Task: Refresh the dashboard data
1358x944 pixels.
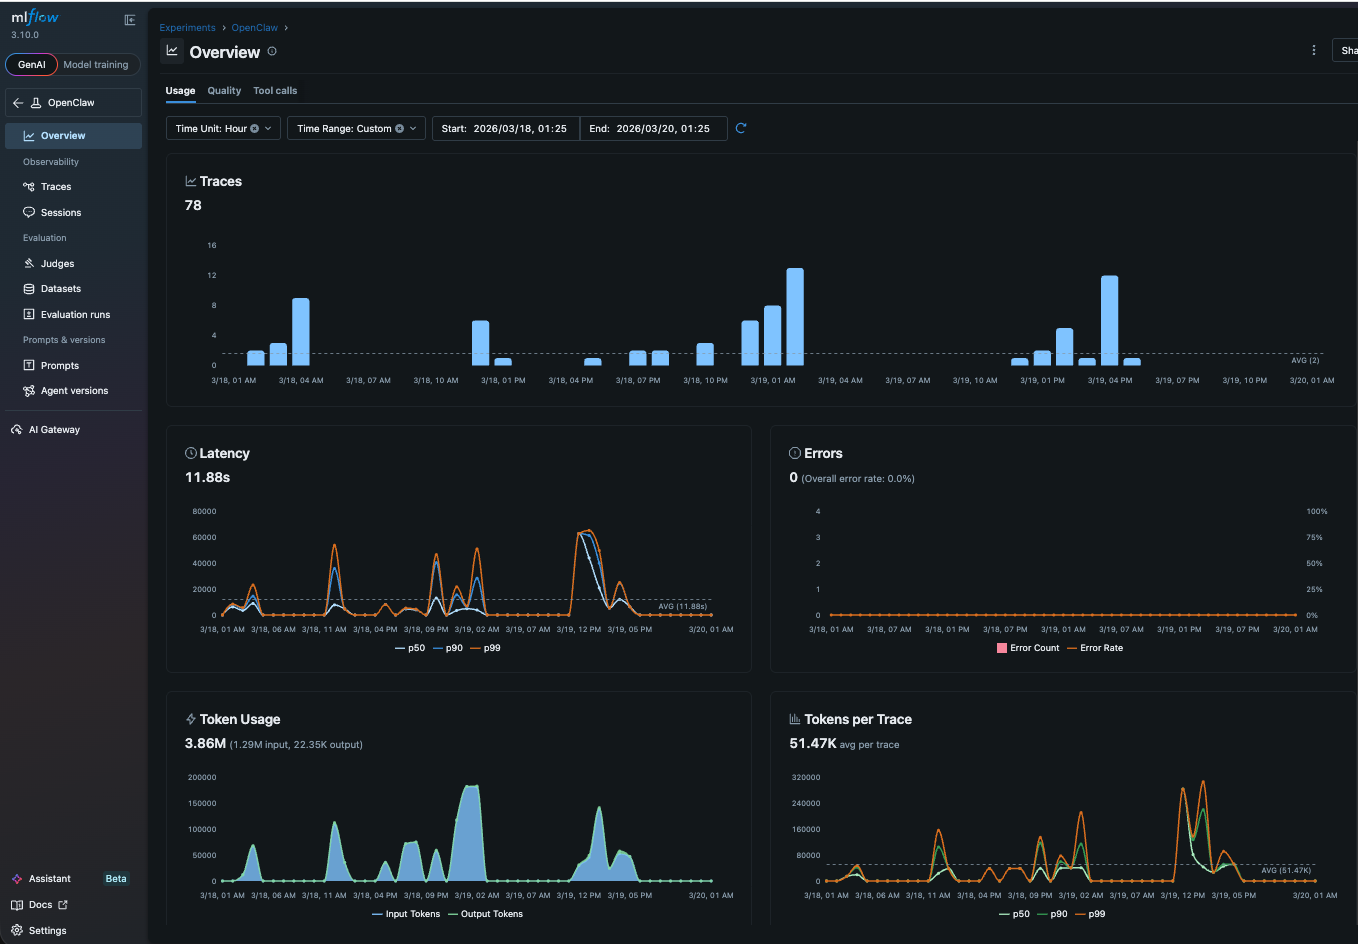Action: click(x=740, y=128)
